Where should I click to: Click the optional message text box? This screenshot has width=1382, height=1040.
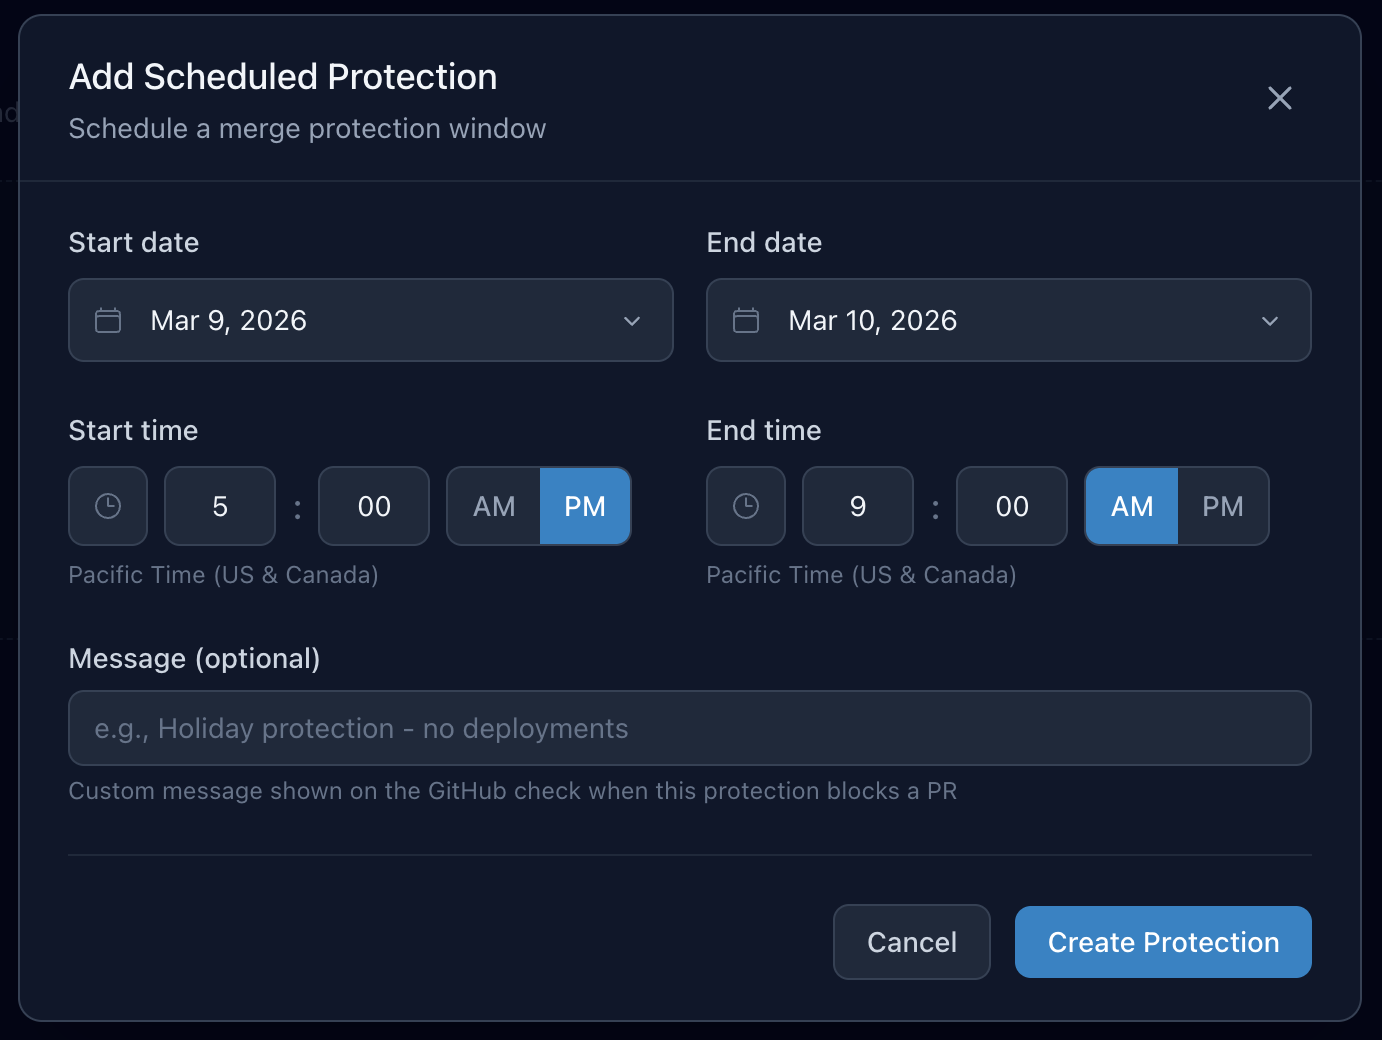(x=689, y=728)
